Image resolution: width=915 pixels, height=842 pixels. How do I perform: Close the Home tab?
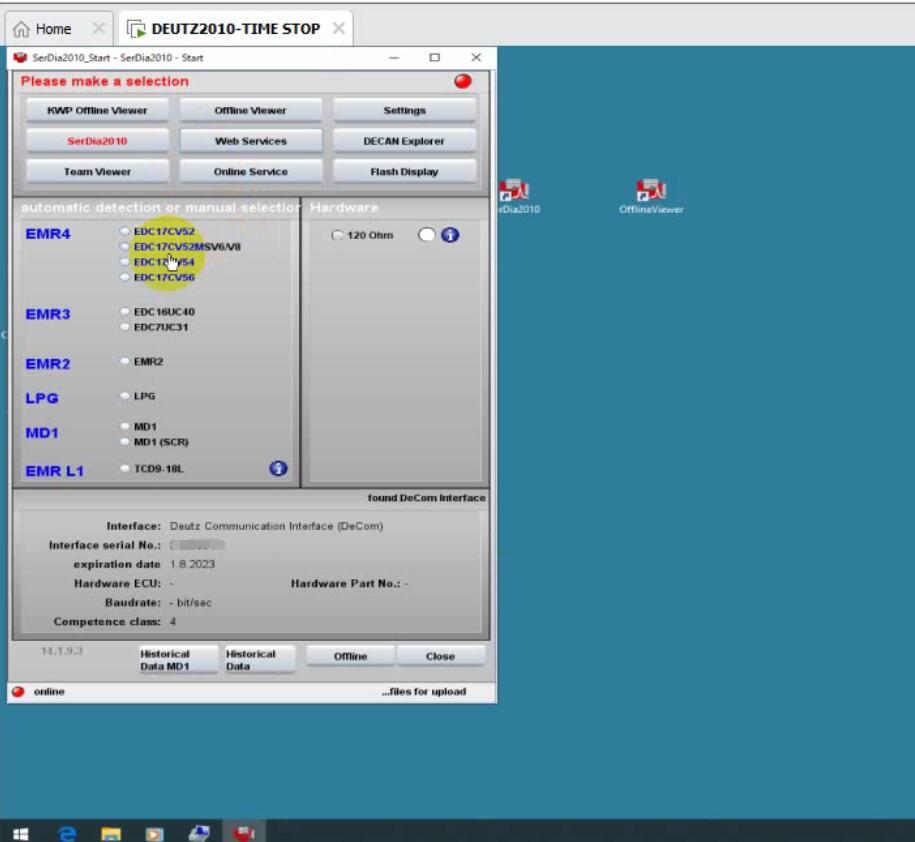coord(99,28)
